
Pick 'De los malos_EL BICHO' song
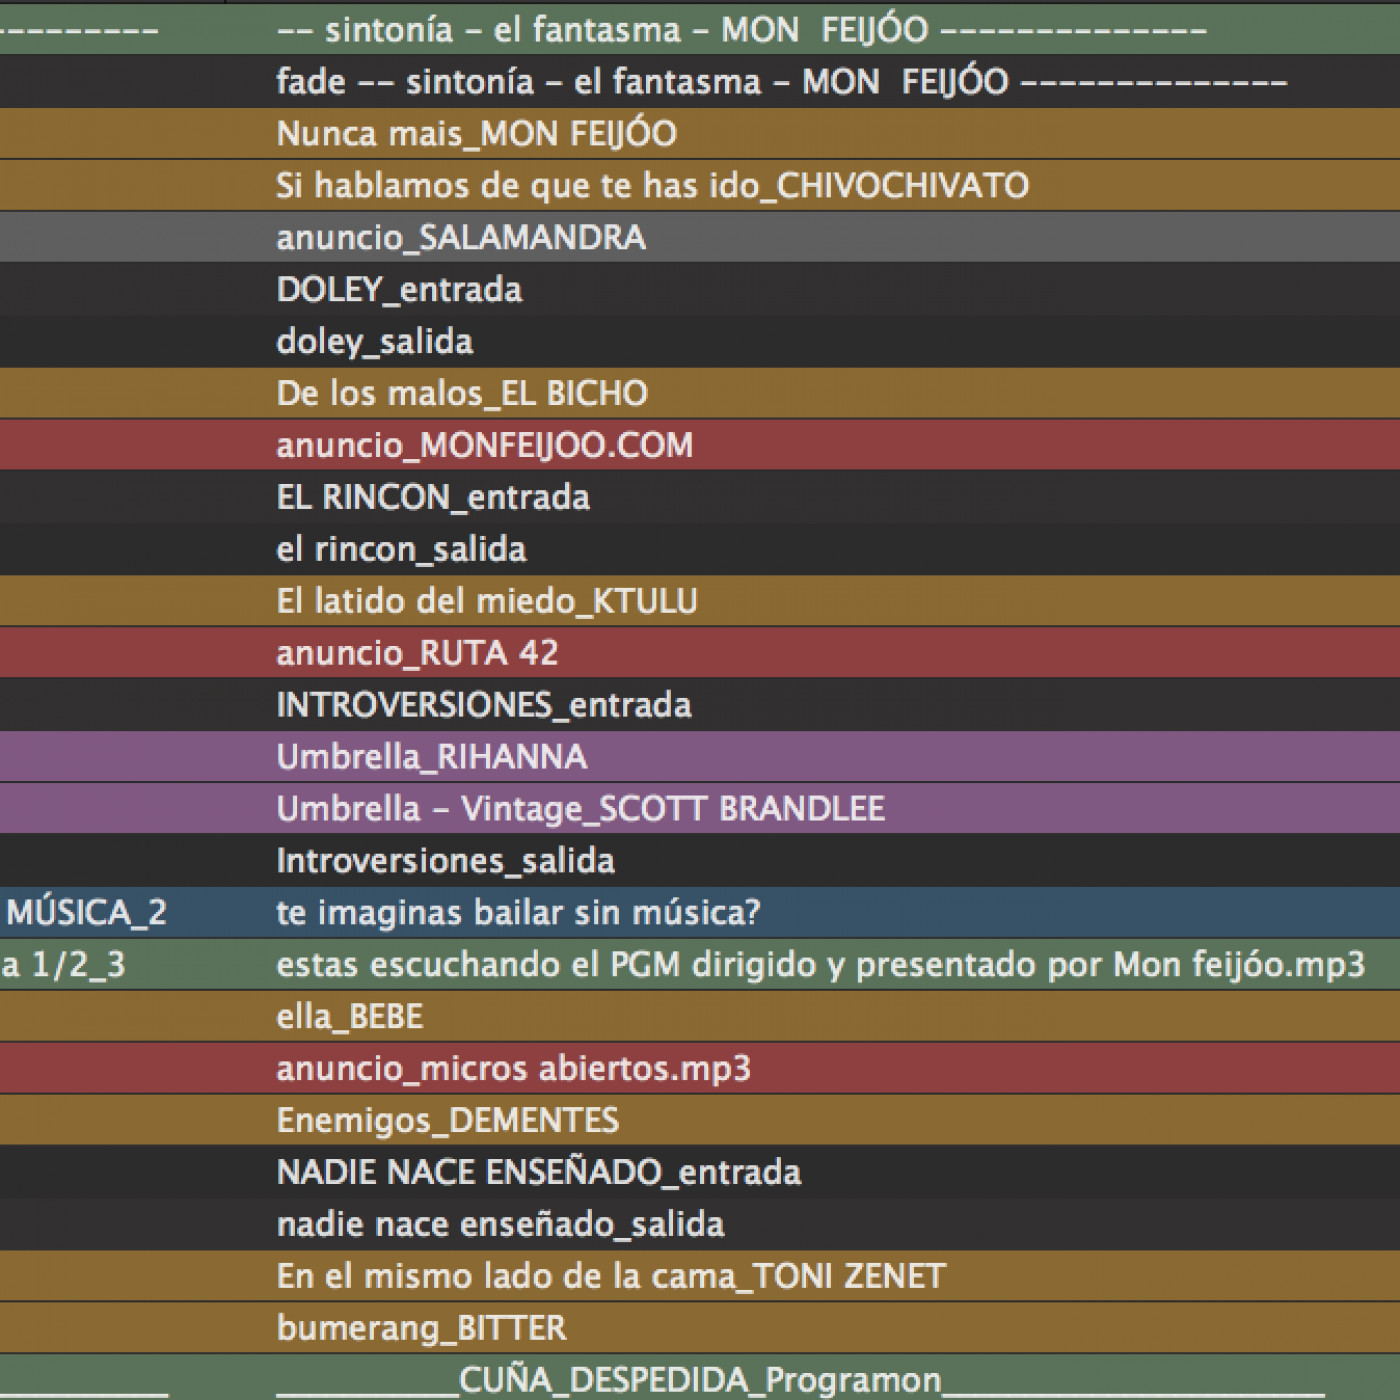[x=462, y=394]
